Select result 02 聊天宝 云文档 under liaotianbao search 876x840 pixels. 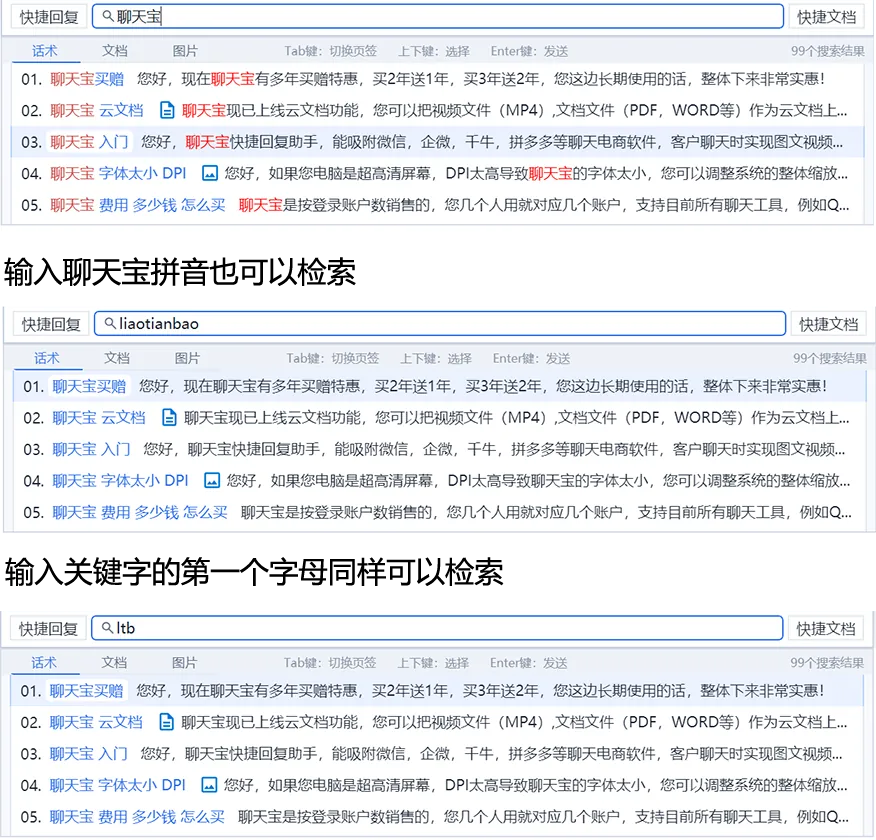[440, 418]
